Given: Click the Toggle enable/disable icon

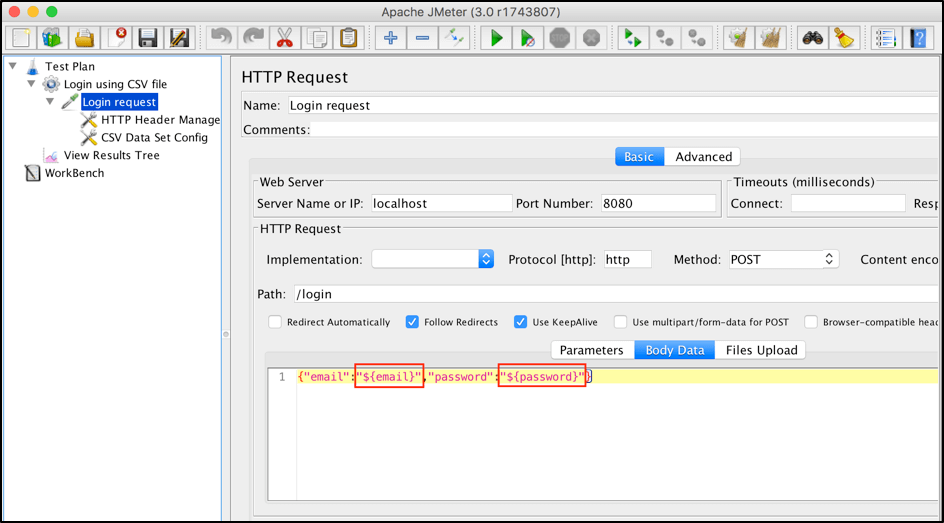Looking at the screenshot, I should (x=454, y=38).
